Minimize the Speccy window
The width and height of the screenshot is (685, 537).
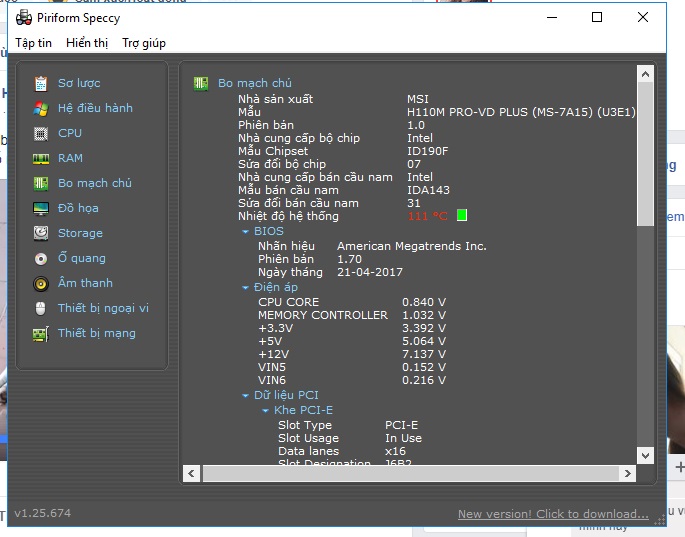coord(552,17)
